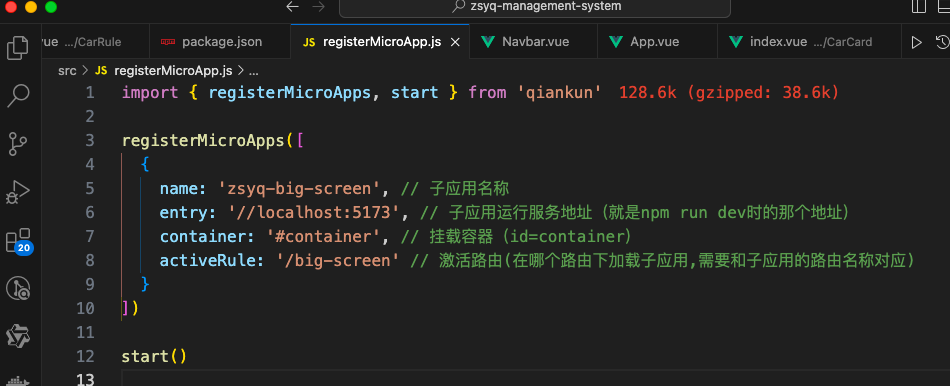Image resolution: width=950 pixels, height=386 pixels.
Task: Open Extensions view with 20 badge
Action: coord(18,241)
